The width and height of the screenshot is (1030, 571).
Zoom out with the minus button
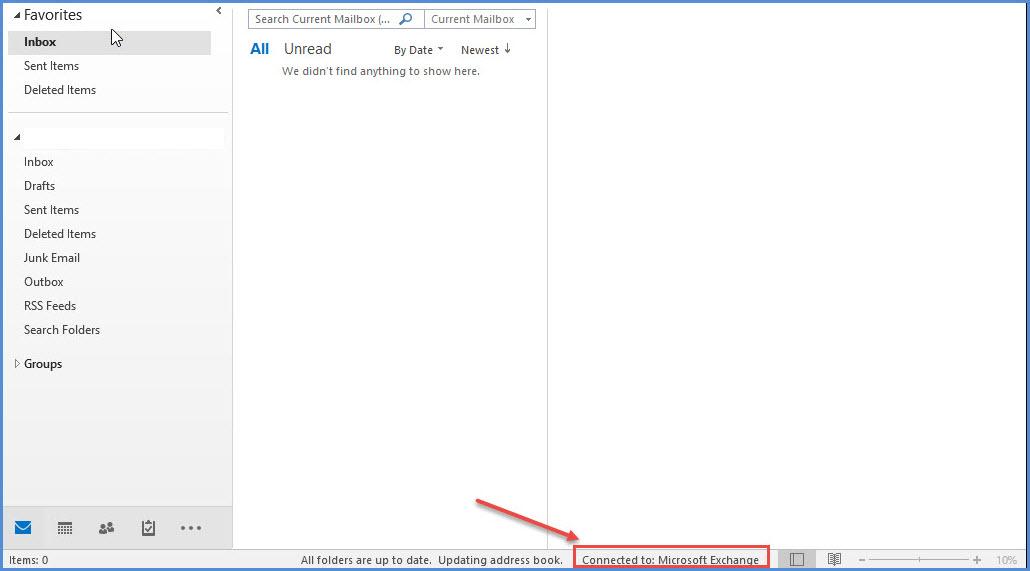(x=862, y=560)
